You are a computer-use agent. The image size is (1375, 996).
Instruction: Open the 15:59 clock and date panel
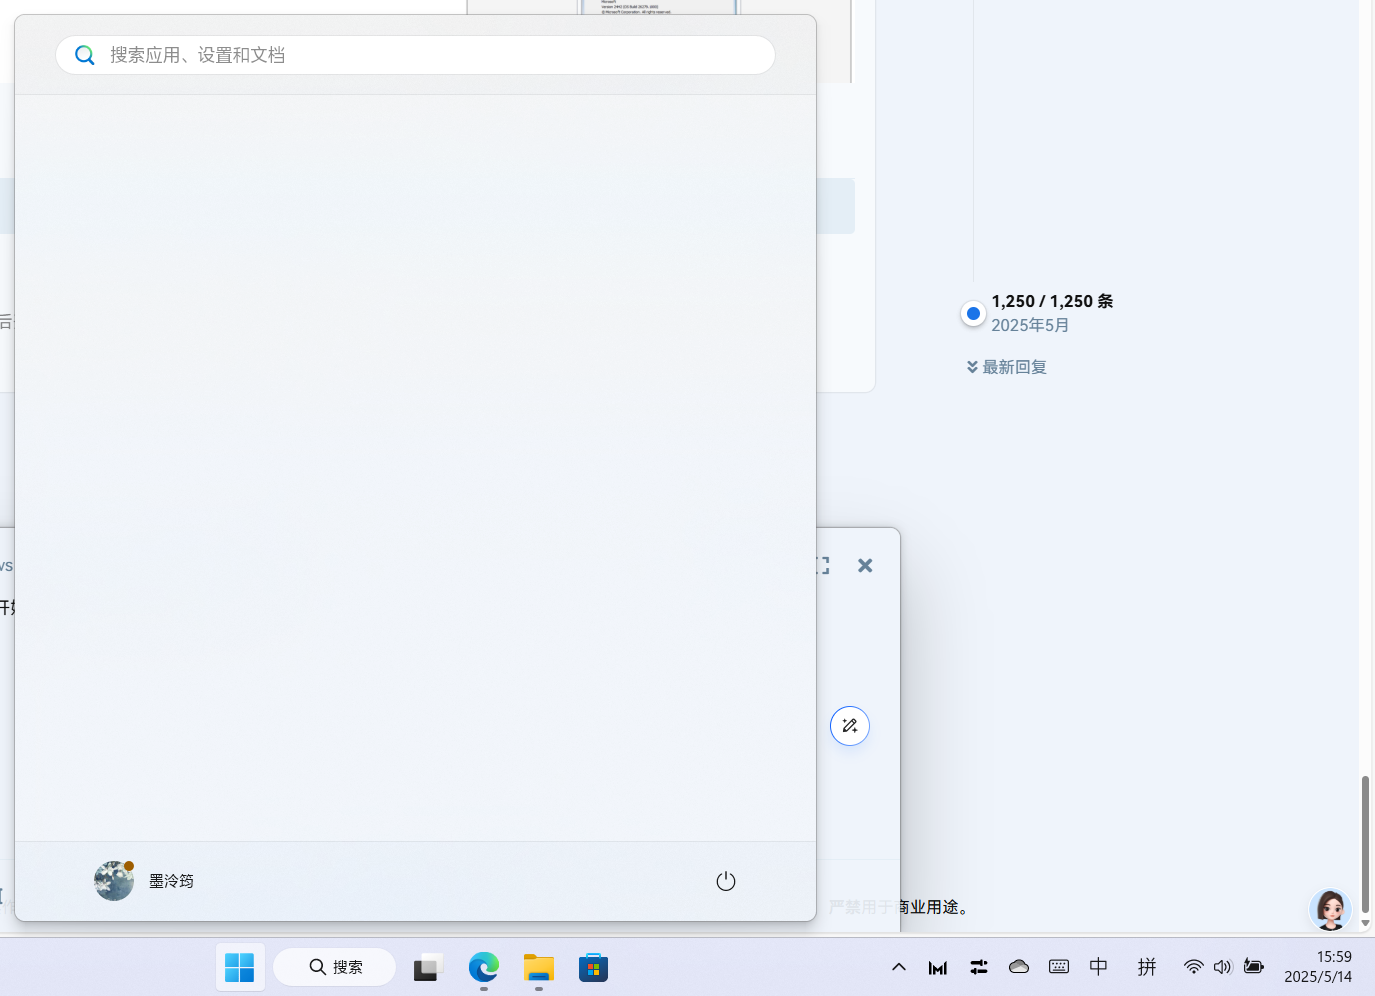pyautogui.click(x=1317, y=966)
